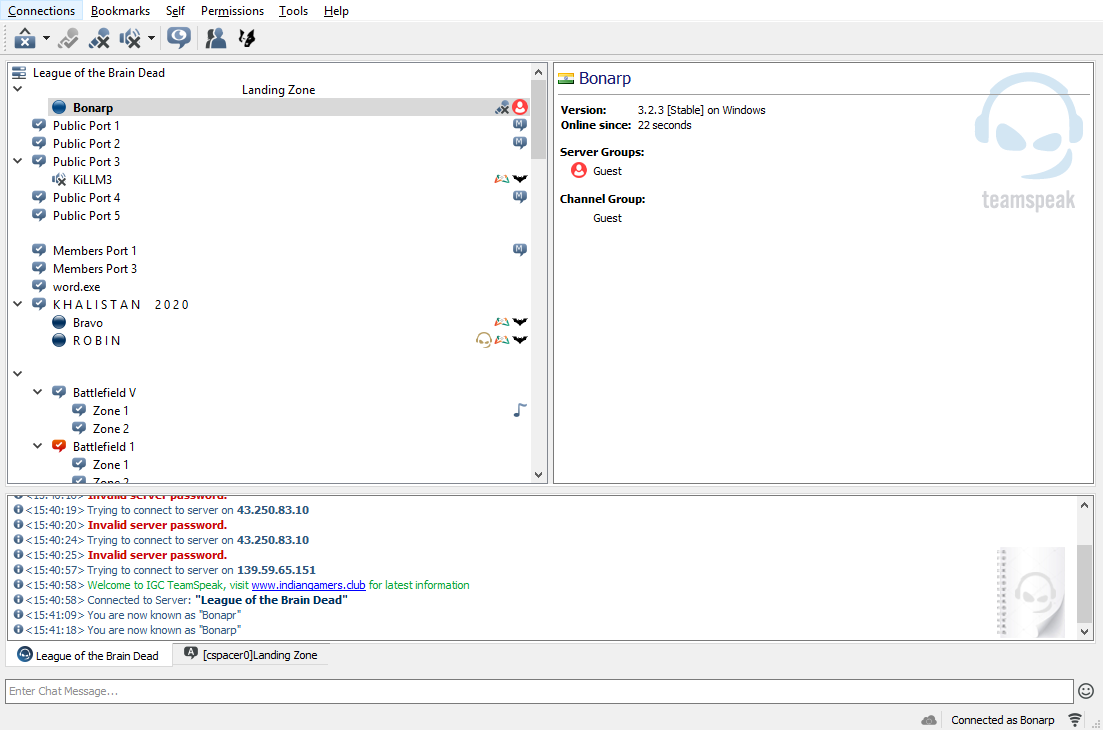Viewport: 1103px width, 730px height.
Task: Click the cloud sync icon in status bar
Action: coord(929,720)
